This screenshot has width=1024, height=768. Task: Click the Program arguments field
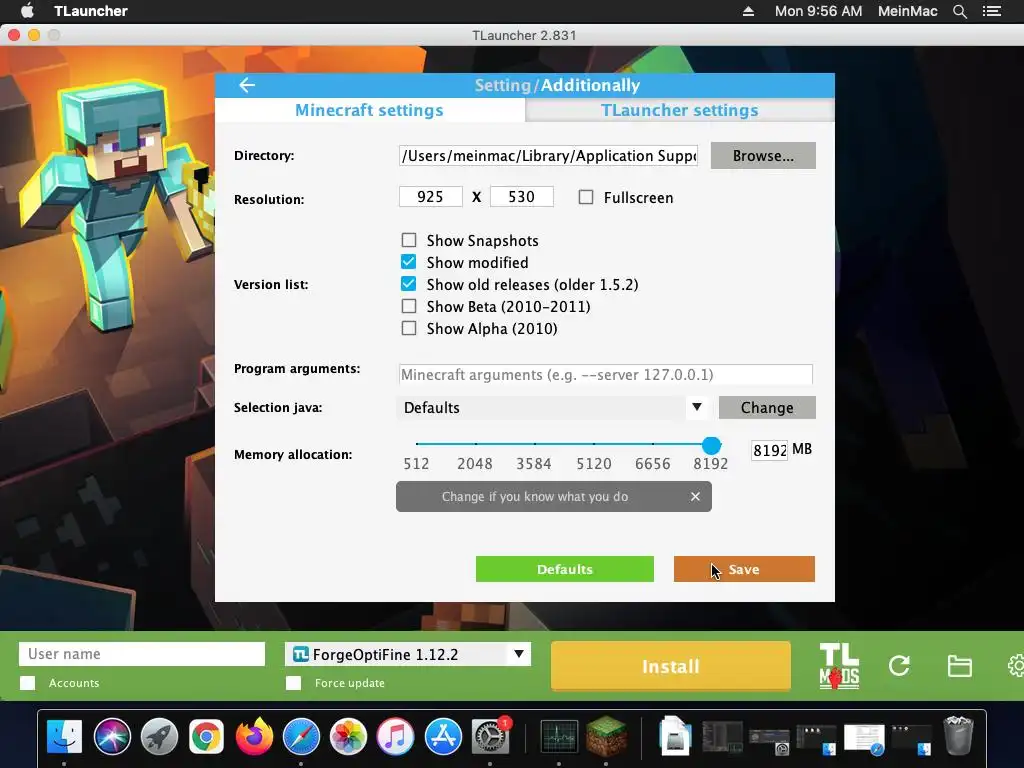(605, 374)
